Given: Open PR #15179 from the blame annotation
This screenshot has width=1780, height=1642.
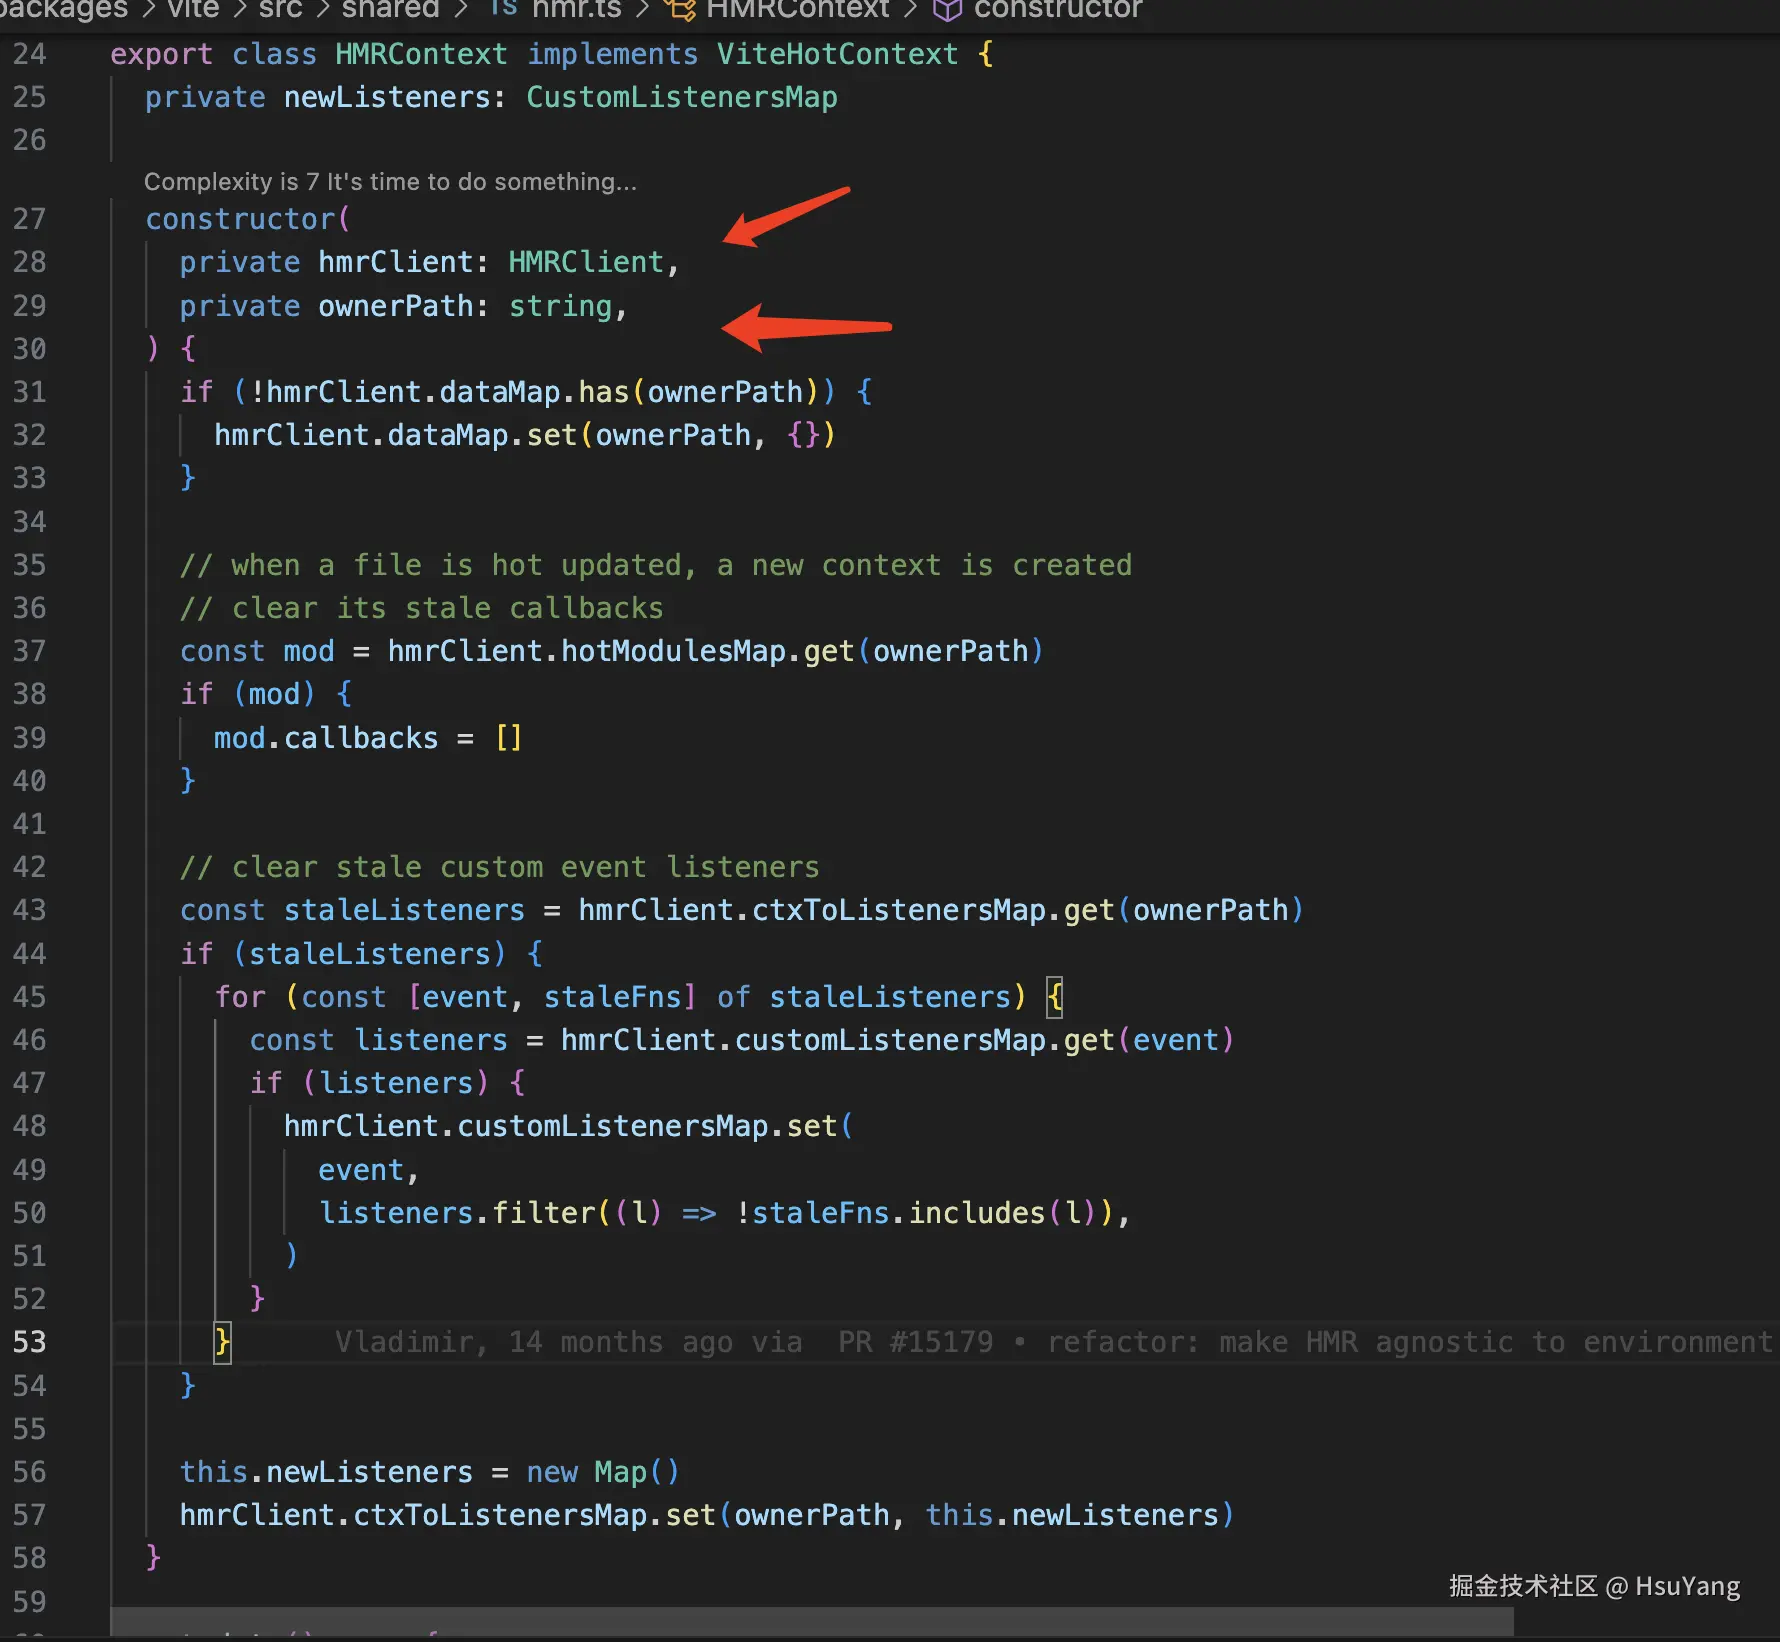Looking at the screenshot, I should coord(915,1342).
